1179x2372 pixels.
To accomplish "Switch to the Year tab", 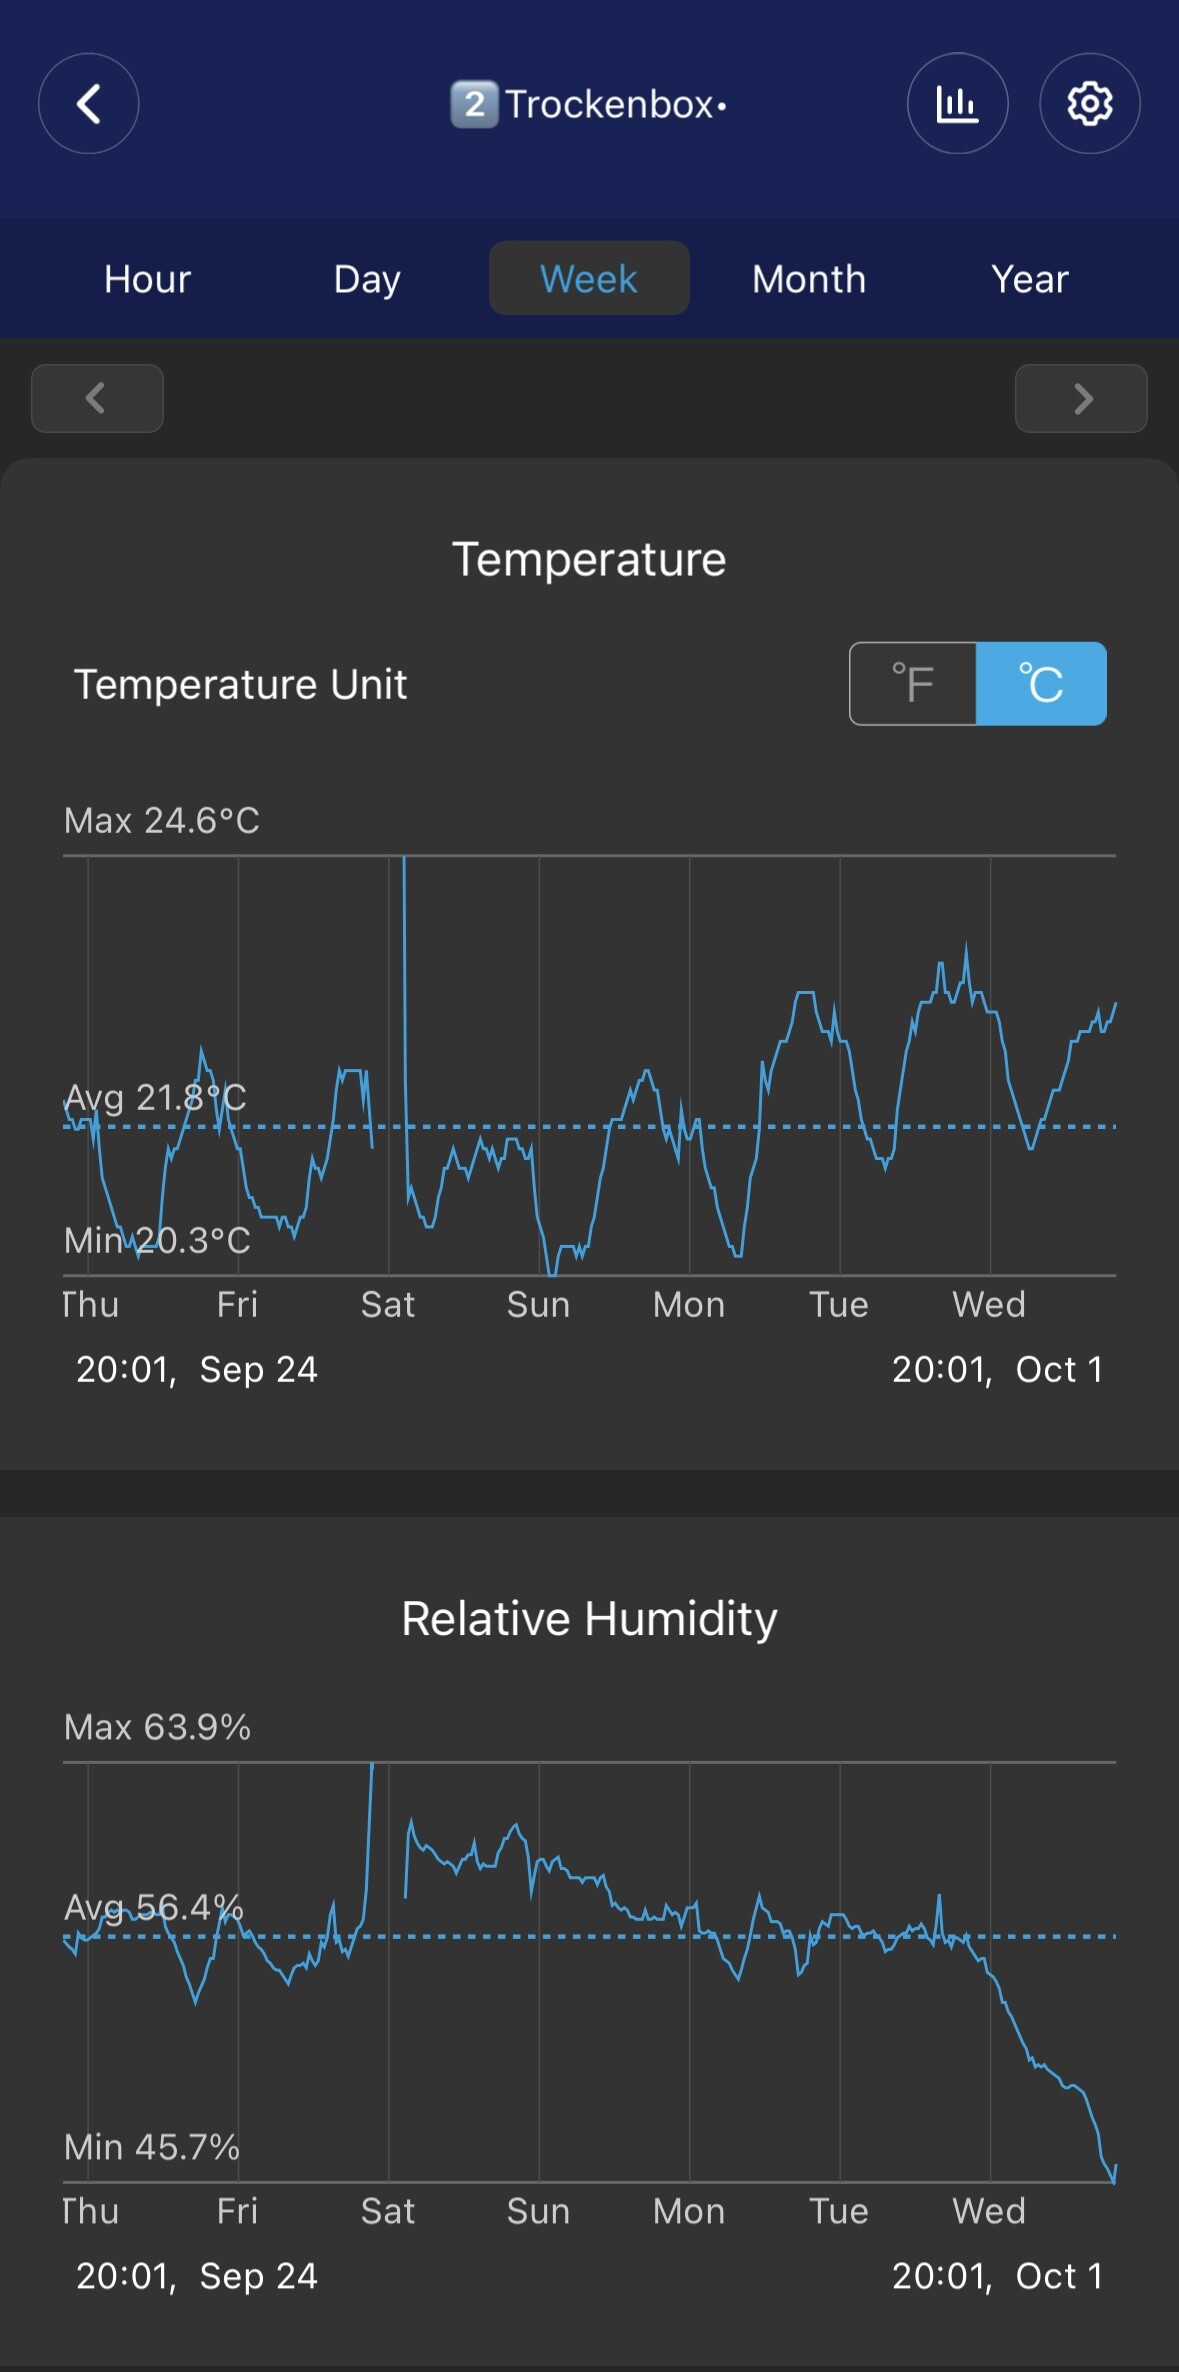I will (x=1030, y=279).
